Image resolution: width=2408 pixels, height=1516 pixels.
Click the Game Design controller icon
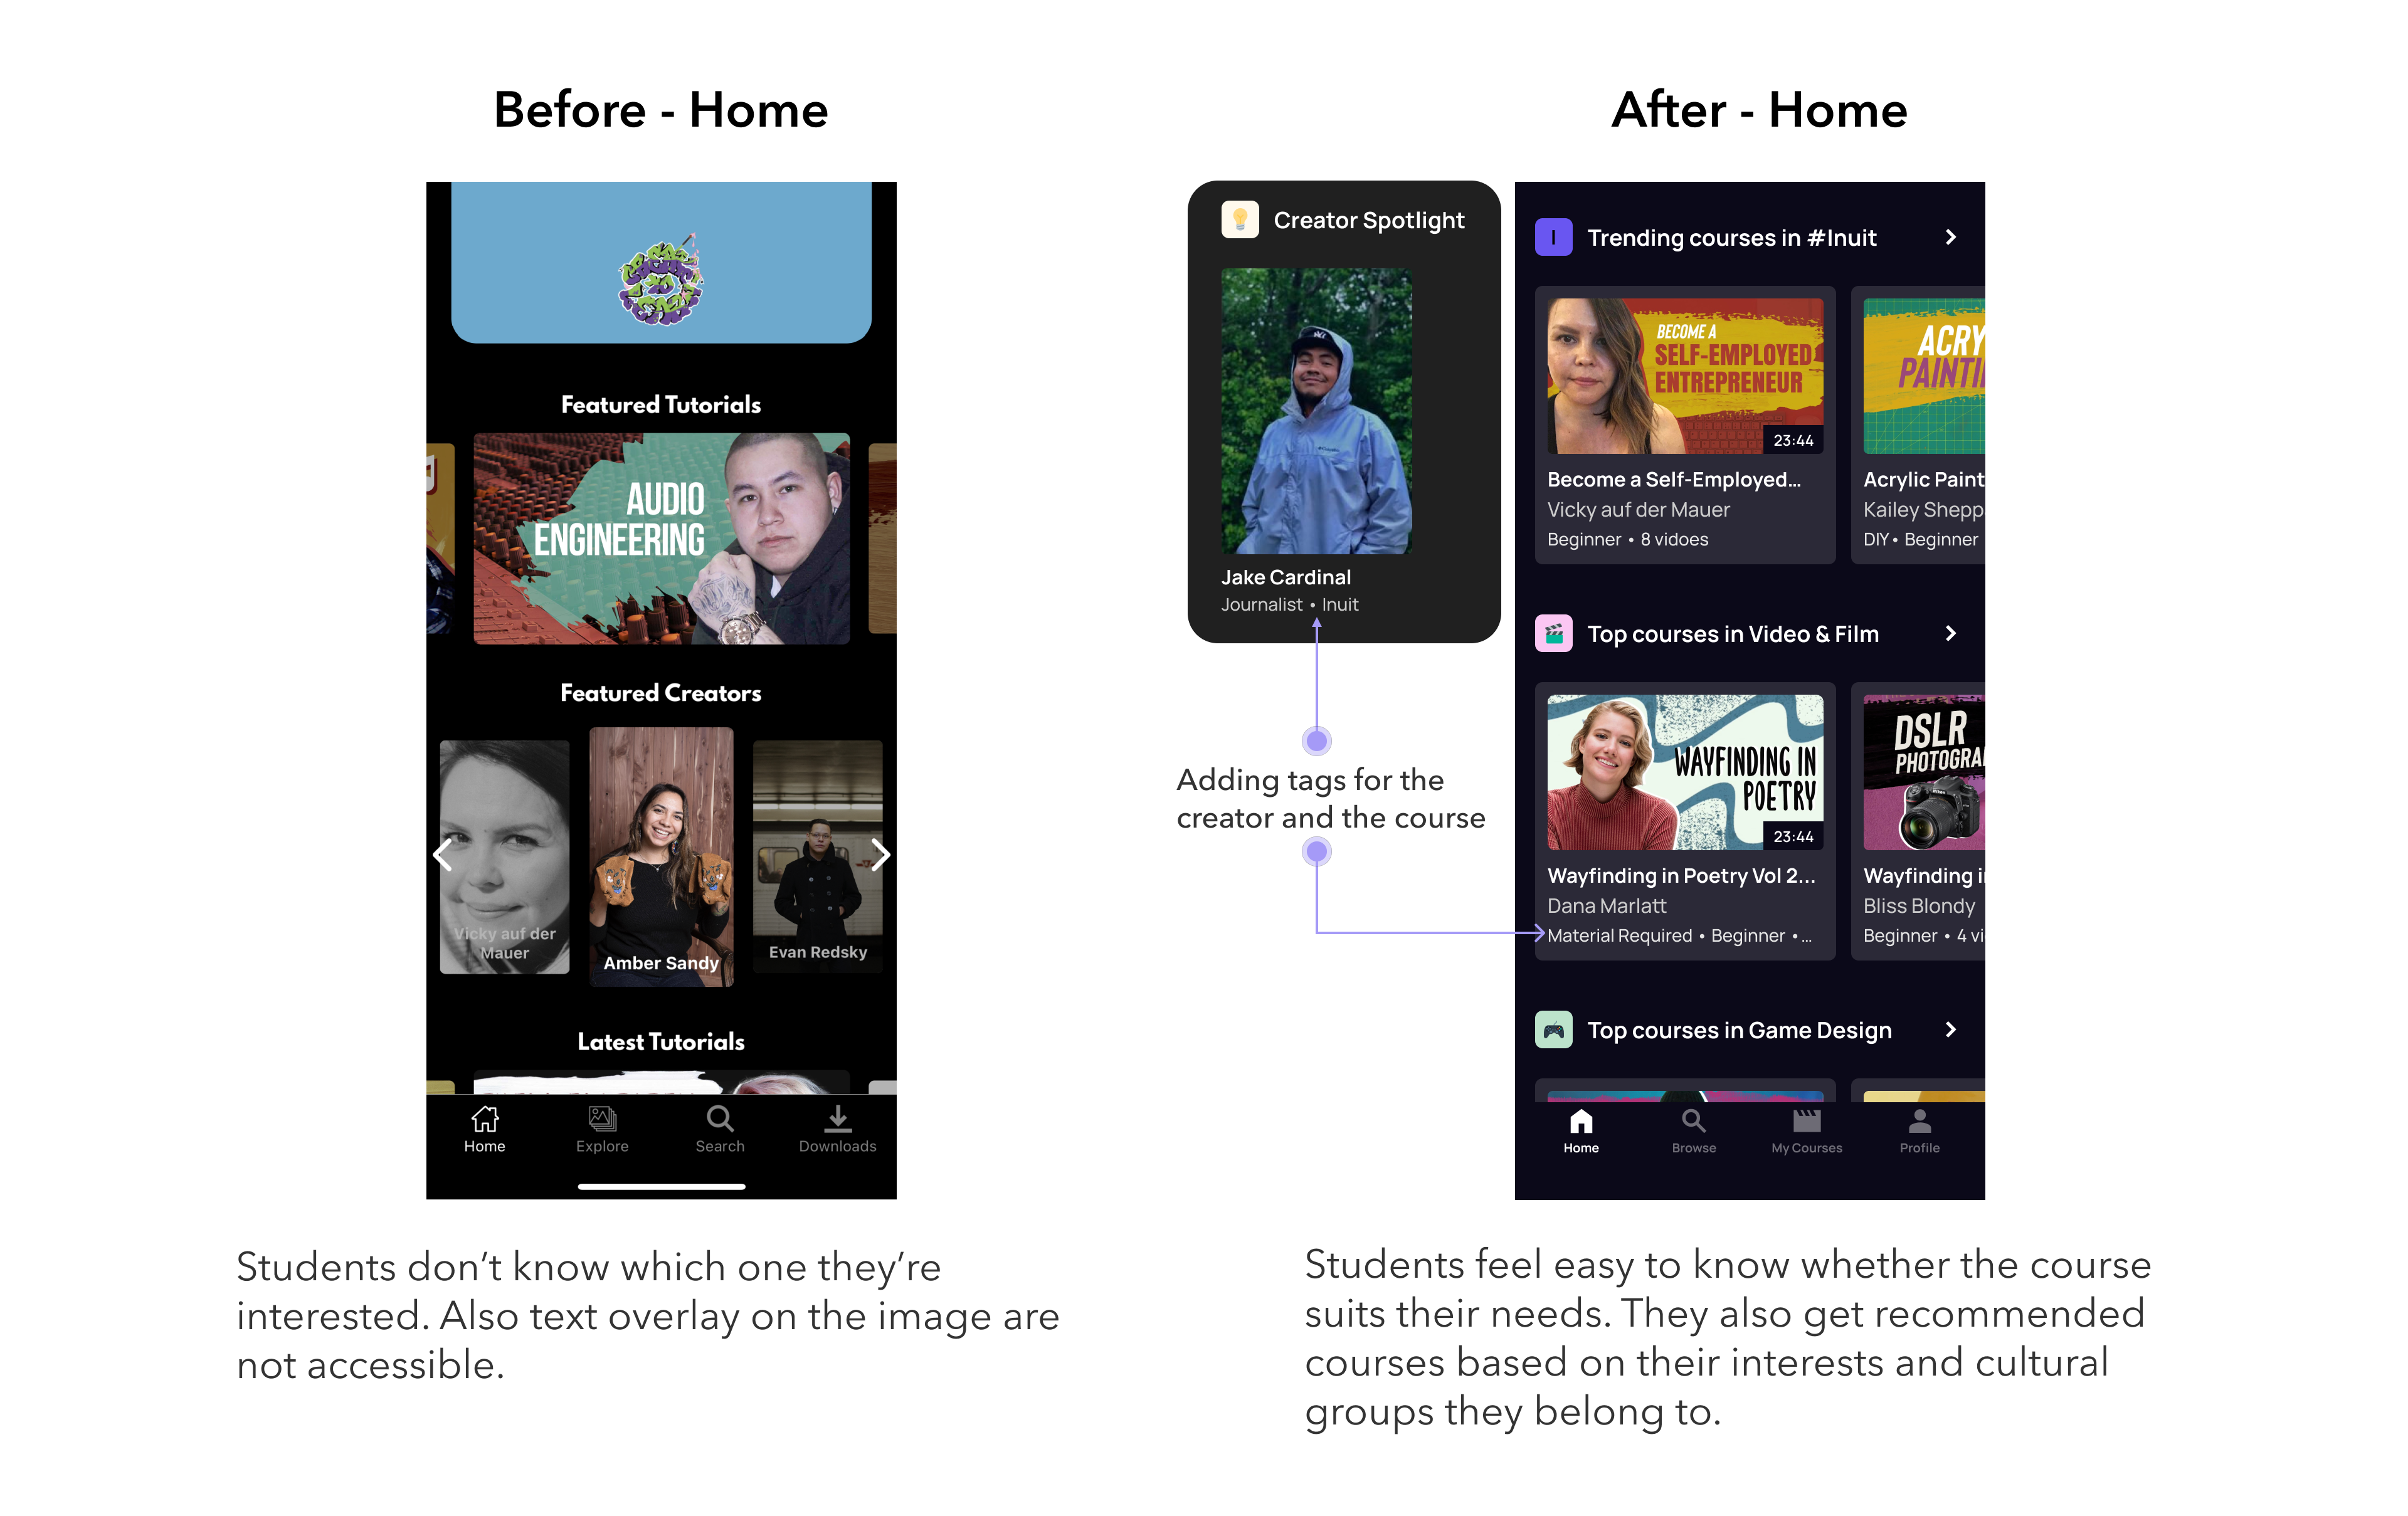1553,1030
